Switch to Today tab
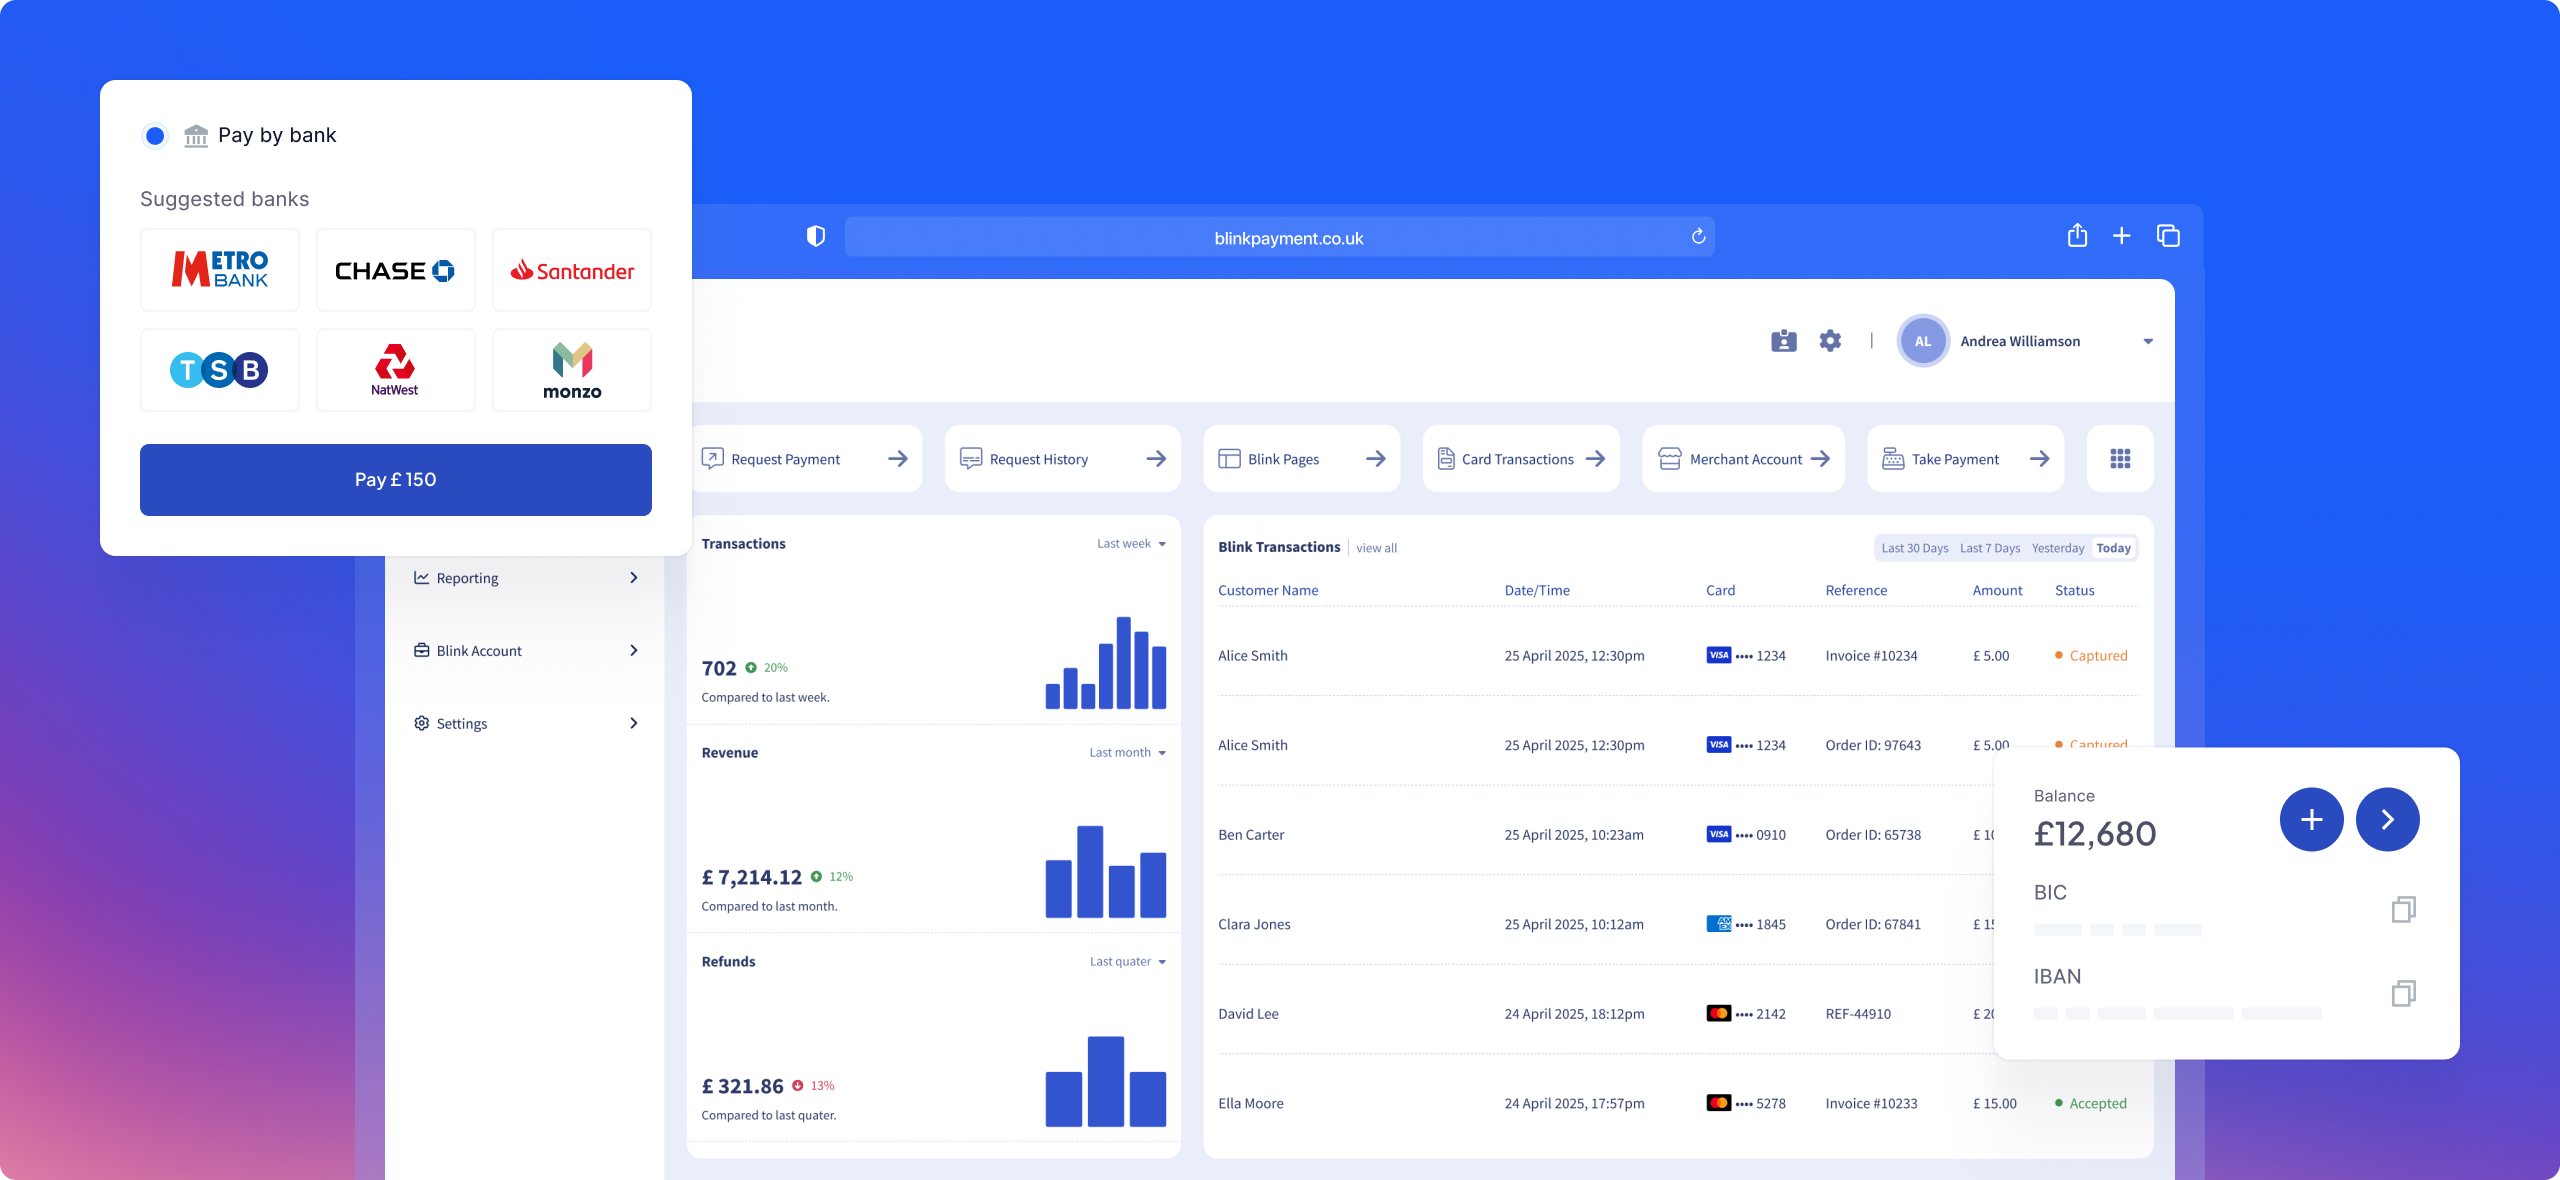 [2113, 548]
